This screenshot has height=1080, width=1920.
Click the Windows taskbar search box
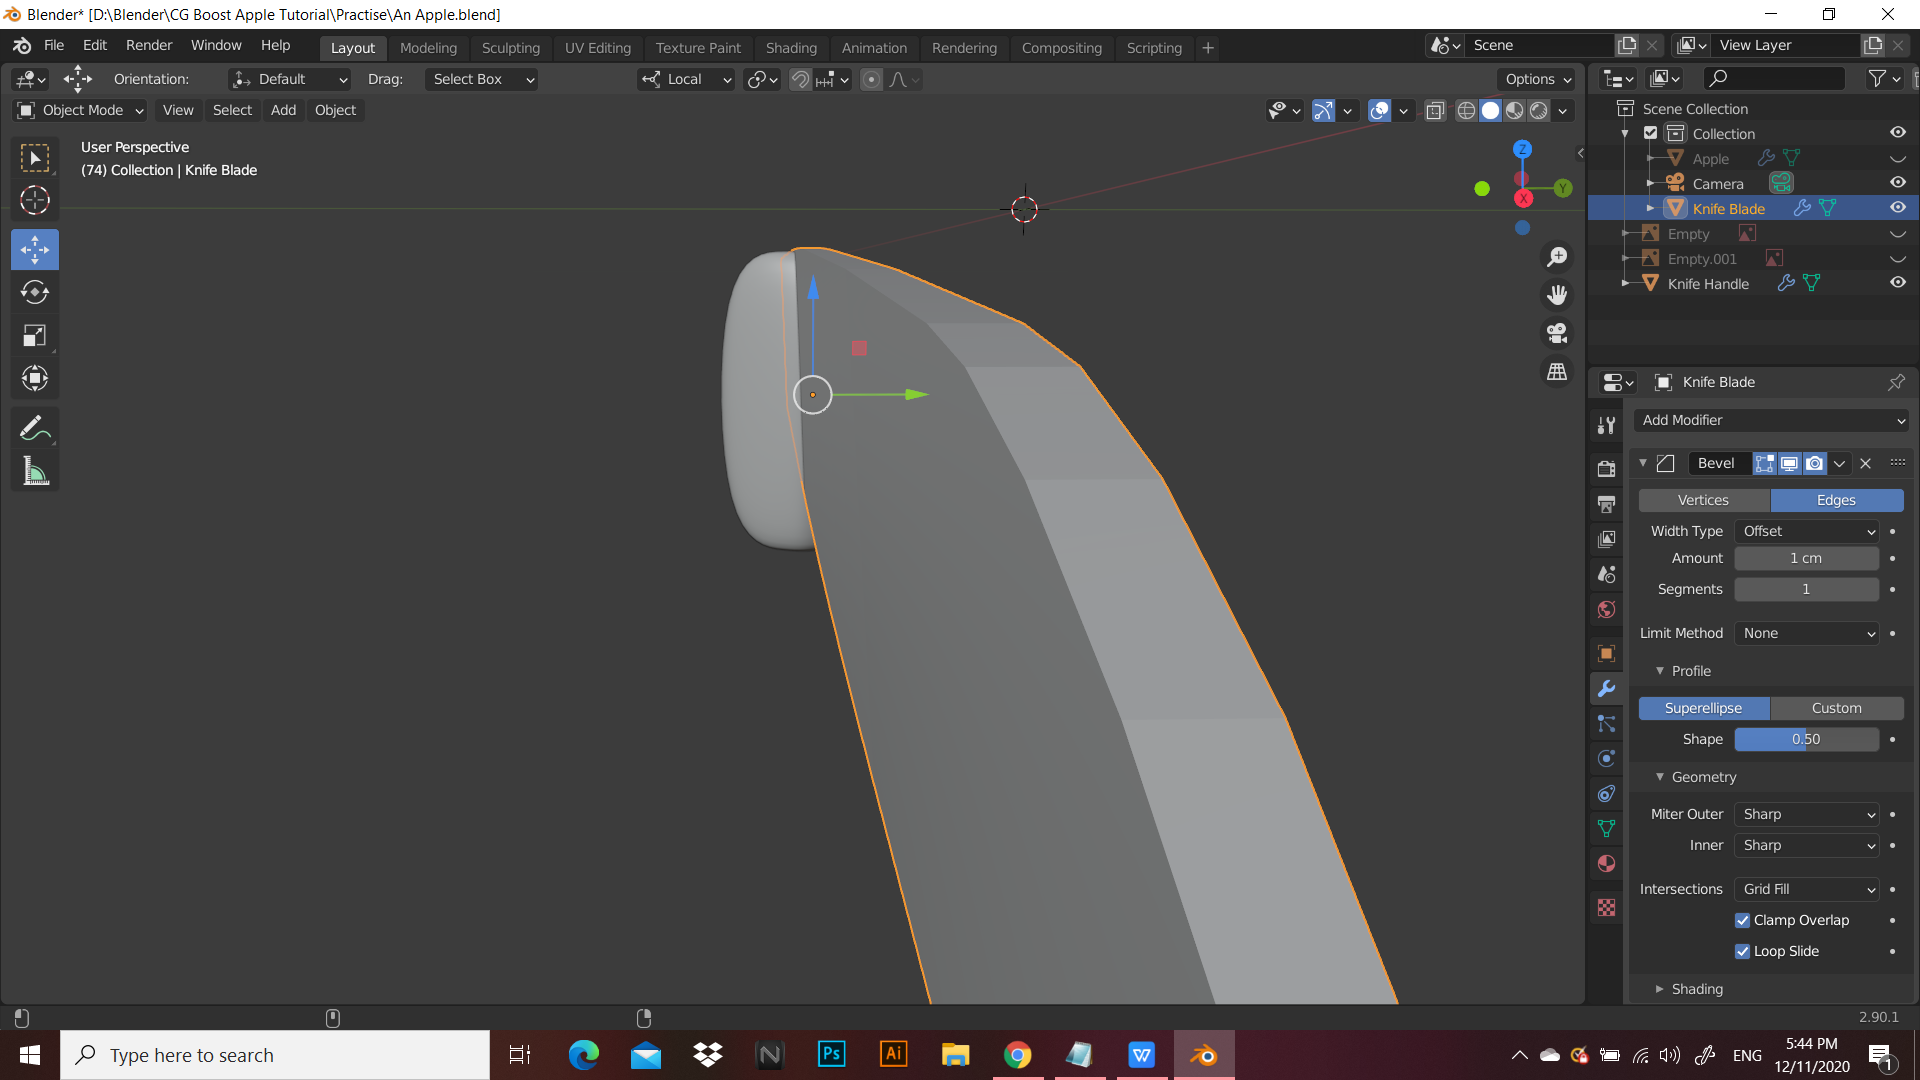[275, 1055]
